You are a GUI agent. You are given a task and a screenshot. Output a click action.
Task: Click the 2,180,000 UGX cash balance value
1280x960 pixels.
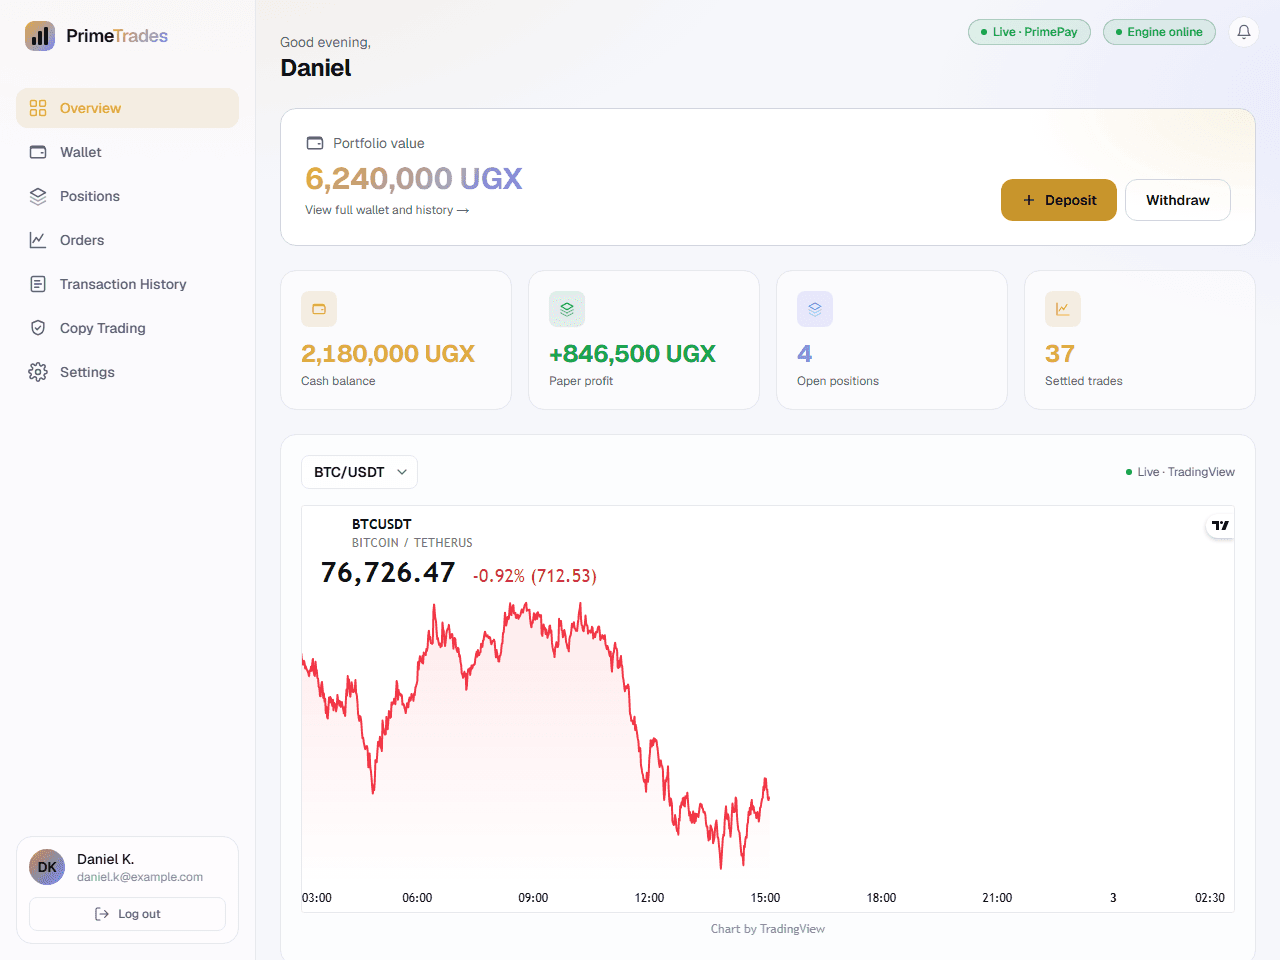(x=388, y=354)
